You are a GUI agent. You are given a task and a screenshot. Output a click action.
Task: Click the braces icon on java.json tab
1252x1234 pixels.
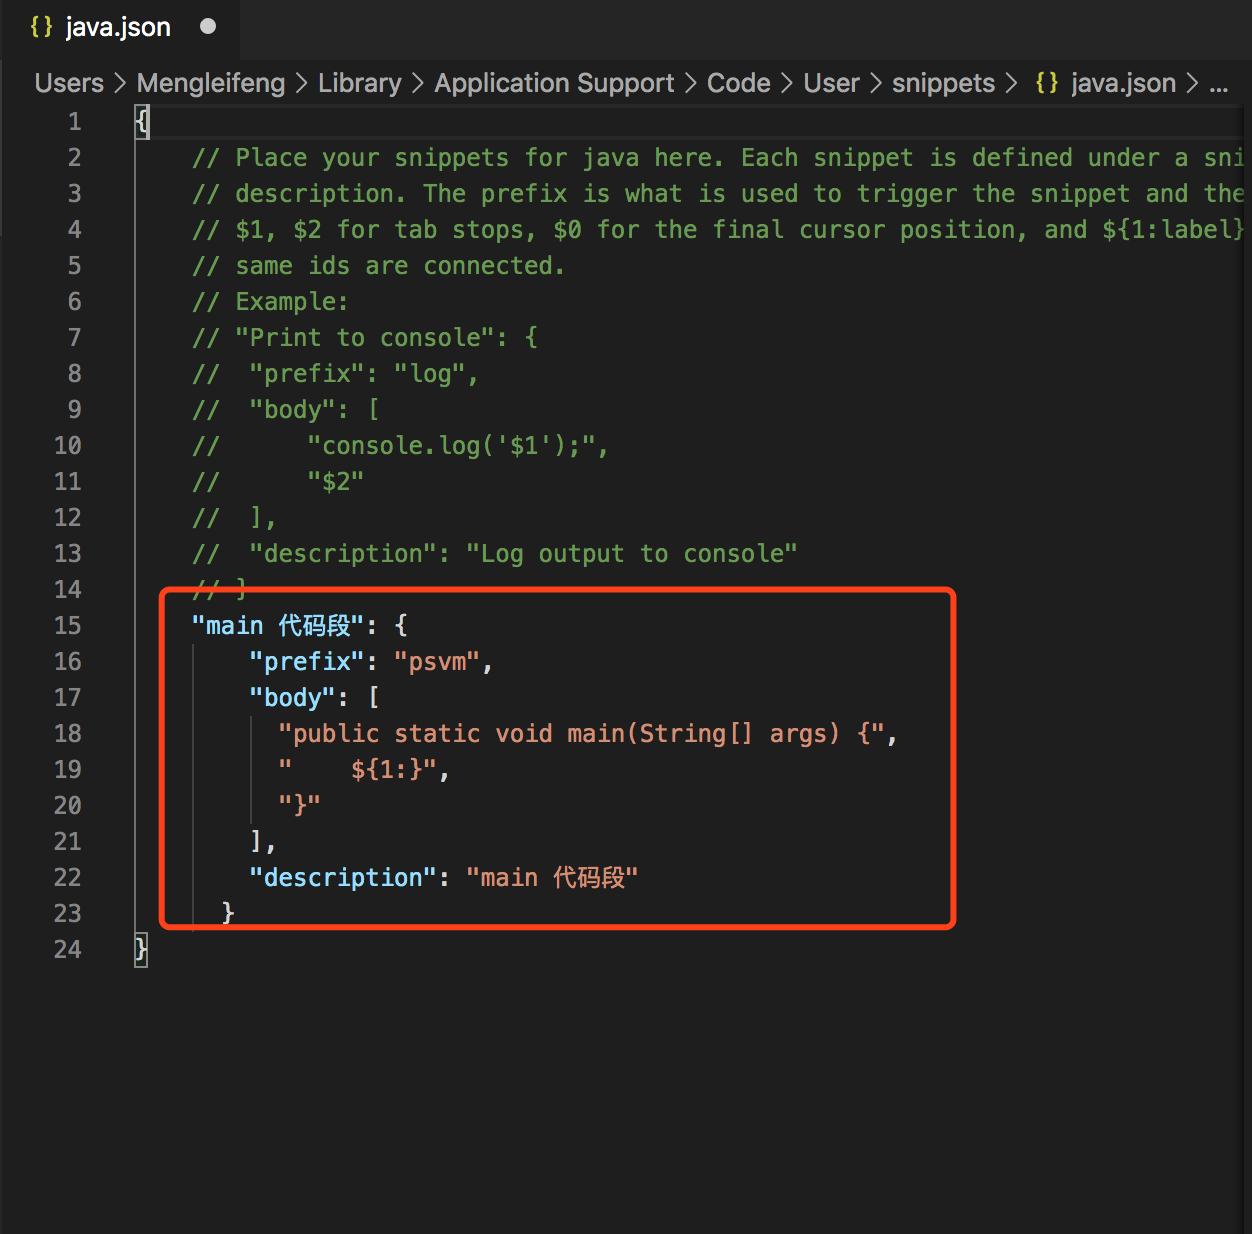41,27
